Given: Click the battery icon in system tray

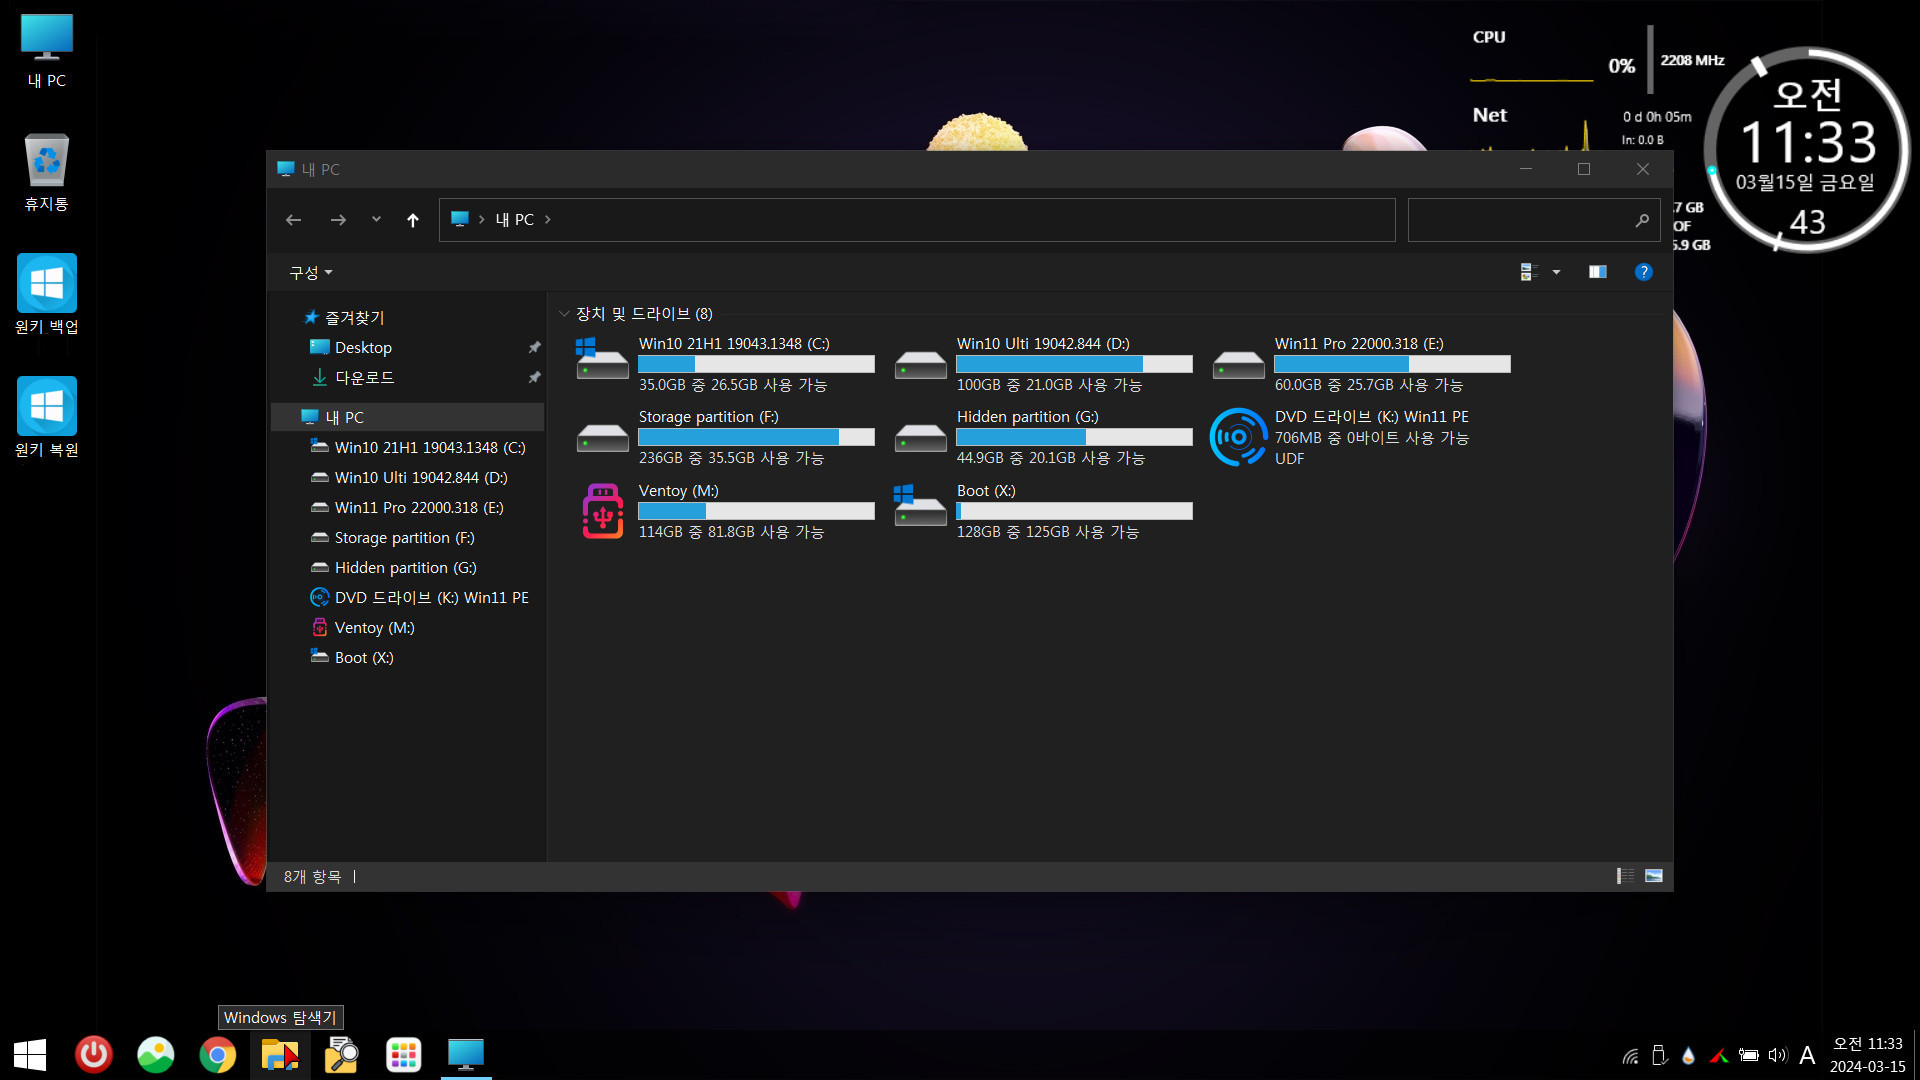Looking at the screenshot, I should click(1749, 1055).
